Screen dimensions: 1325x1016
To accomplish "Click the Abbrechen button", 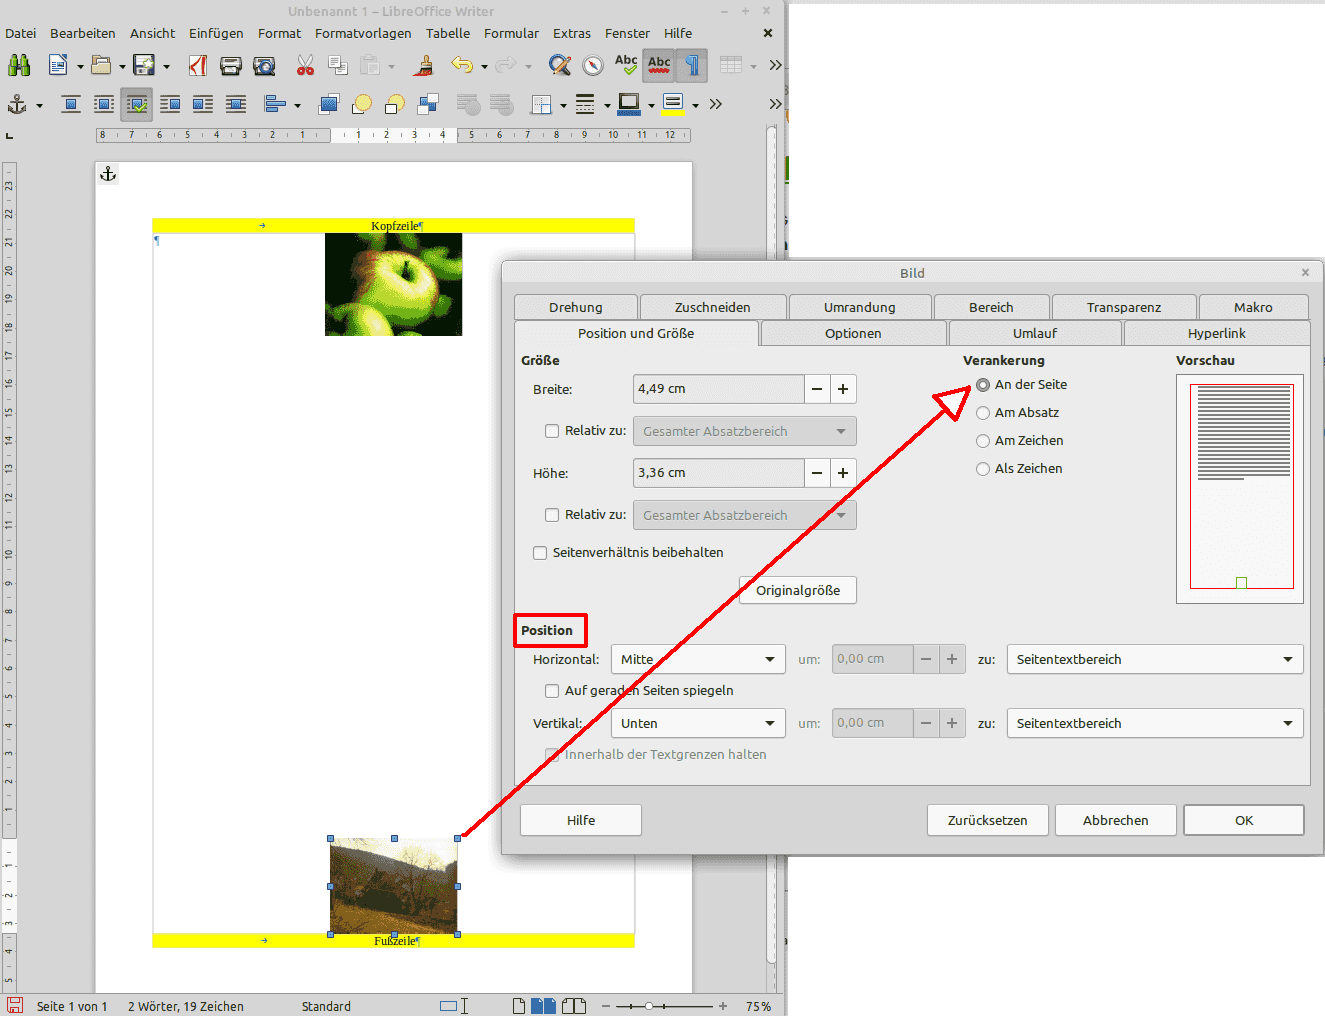I will (1116, 820).
